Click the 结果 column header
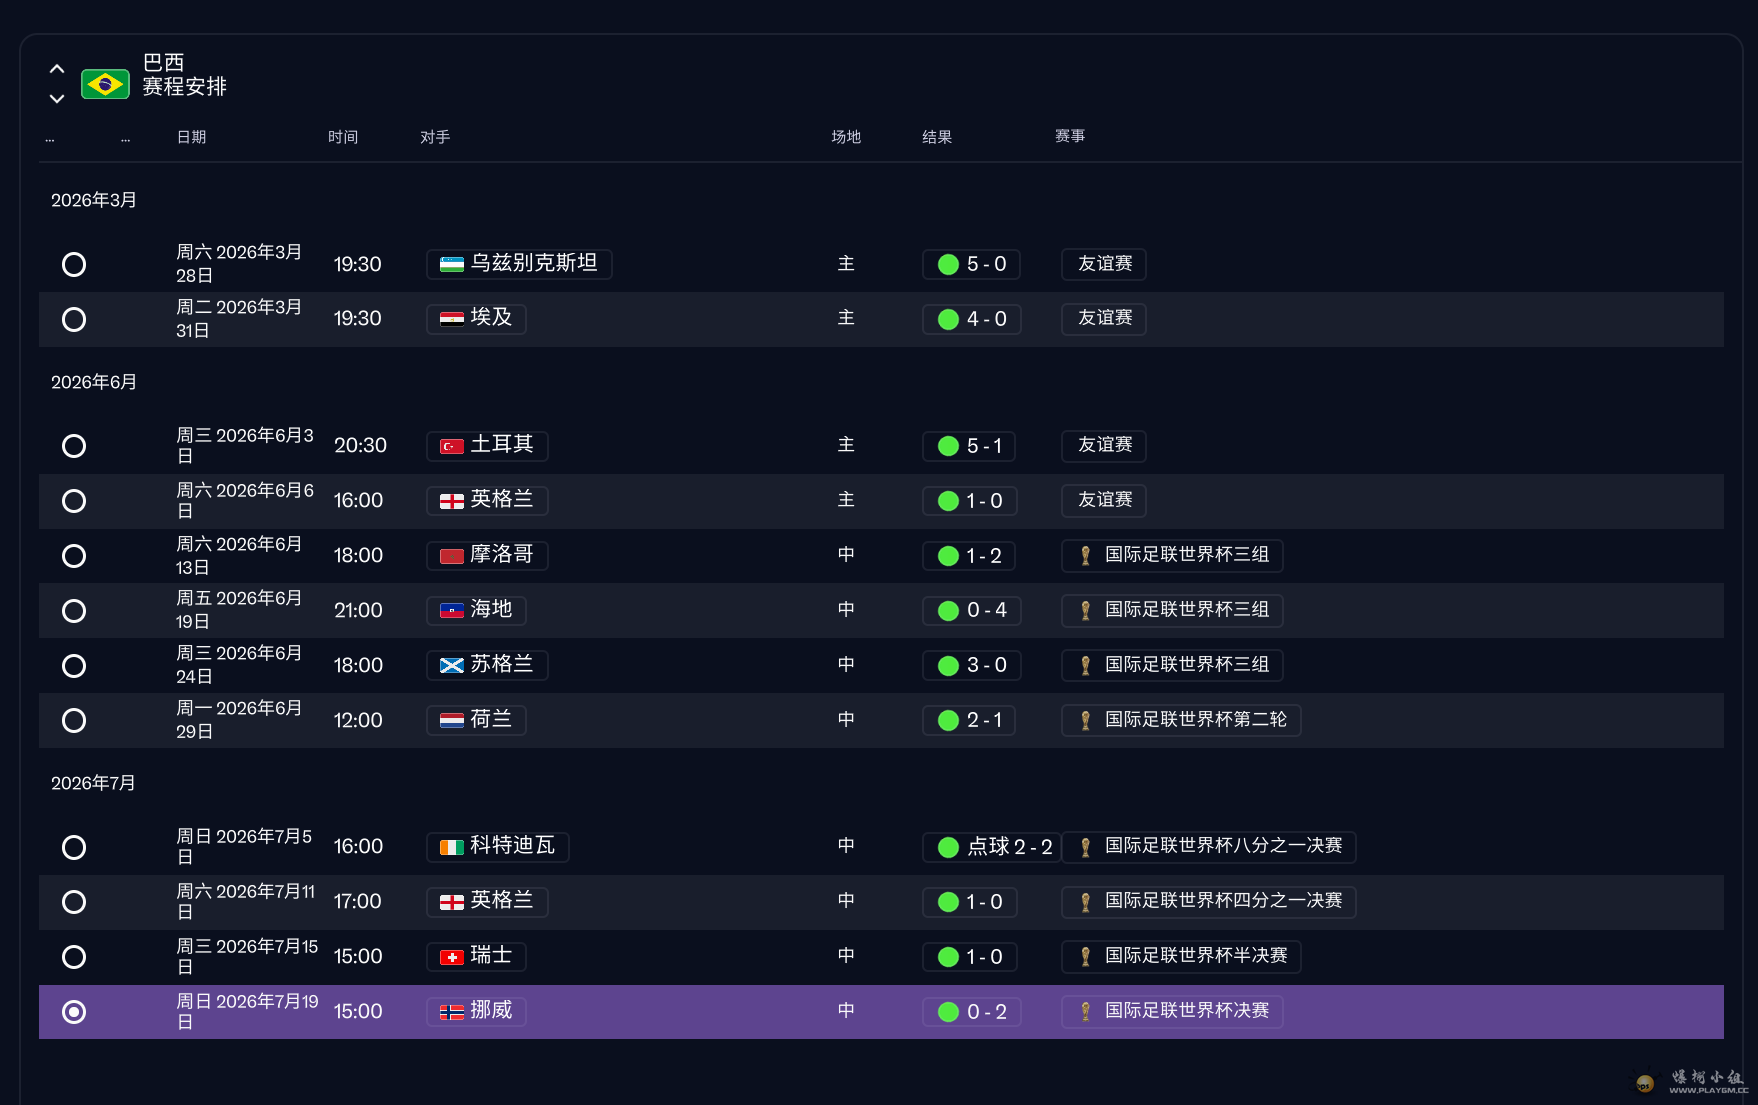 click(937, 137)
